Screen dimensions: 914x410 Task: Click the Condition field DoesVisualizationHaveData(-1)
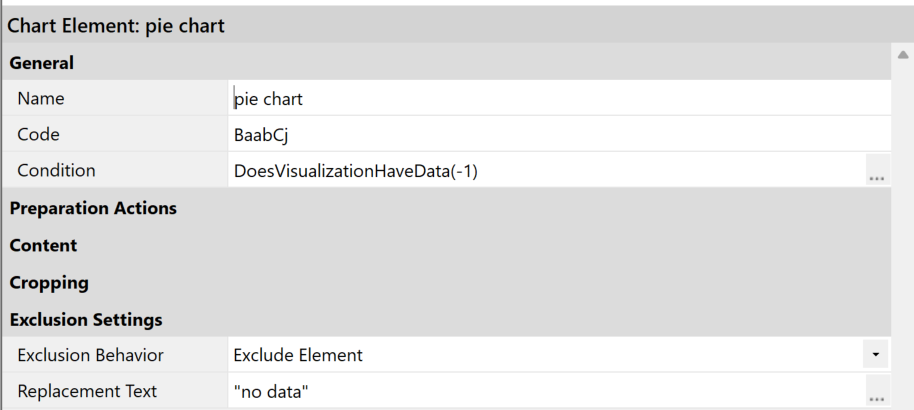pos(547,170)
